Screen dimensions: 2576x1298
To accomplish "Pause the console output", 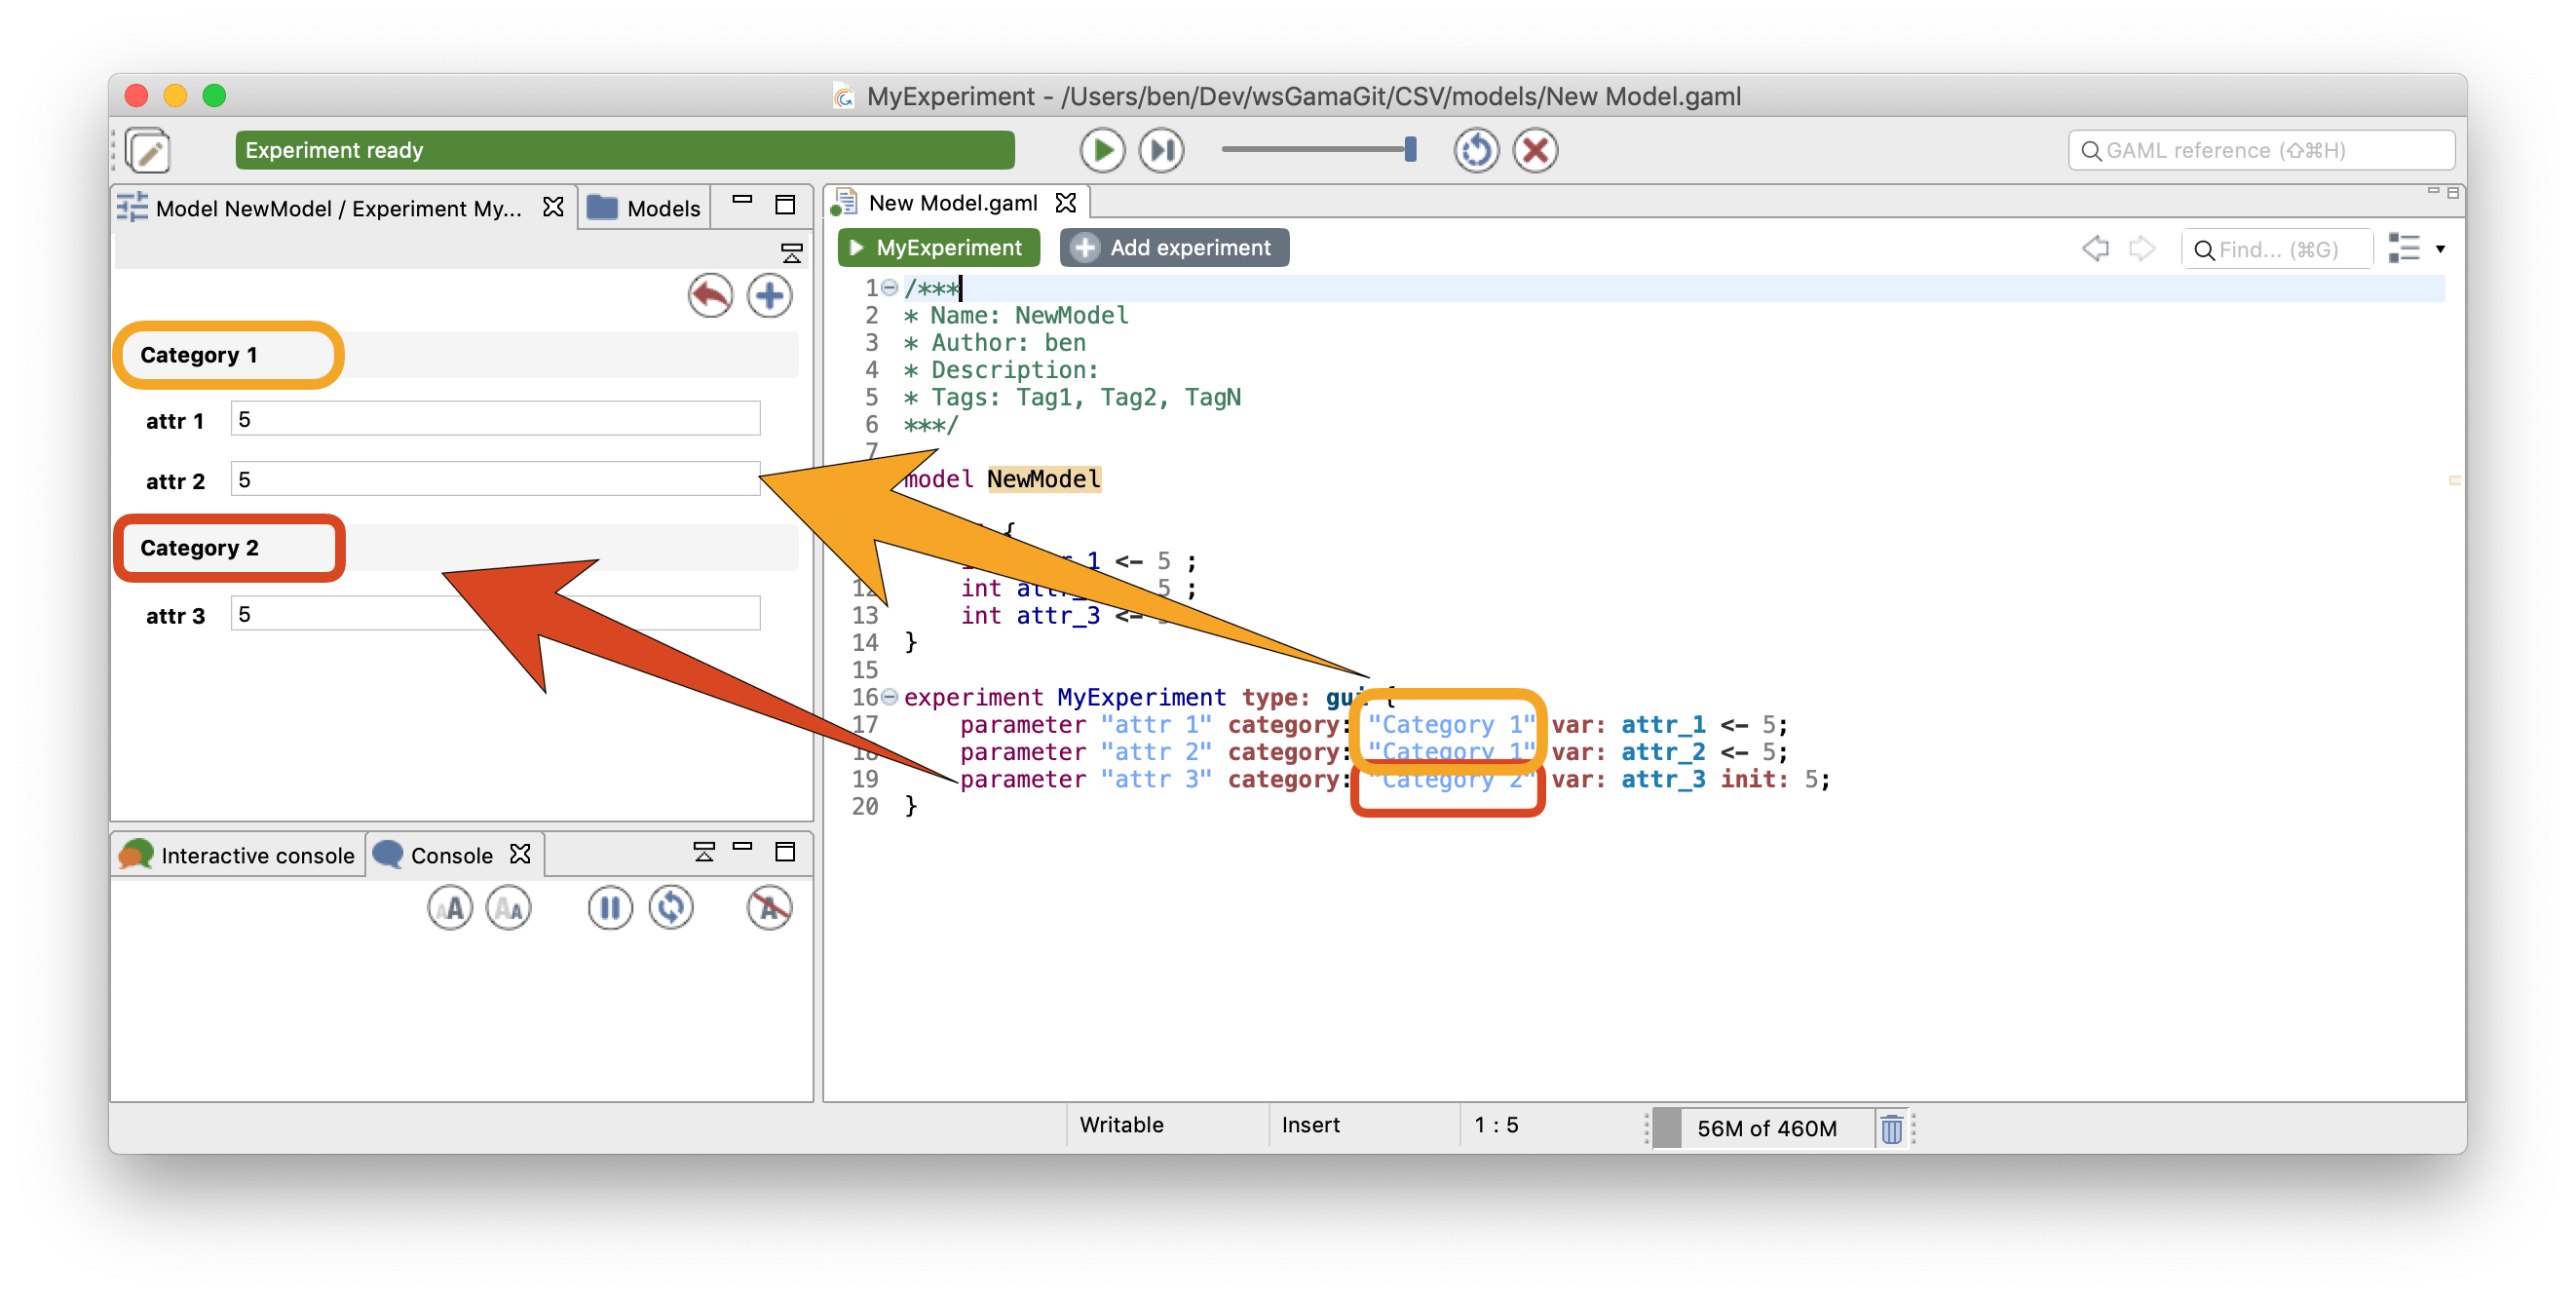I will click(x=610, y=908).
